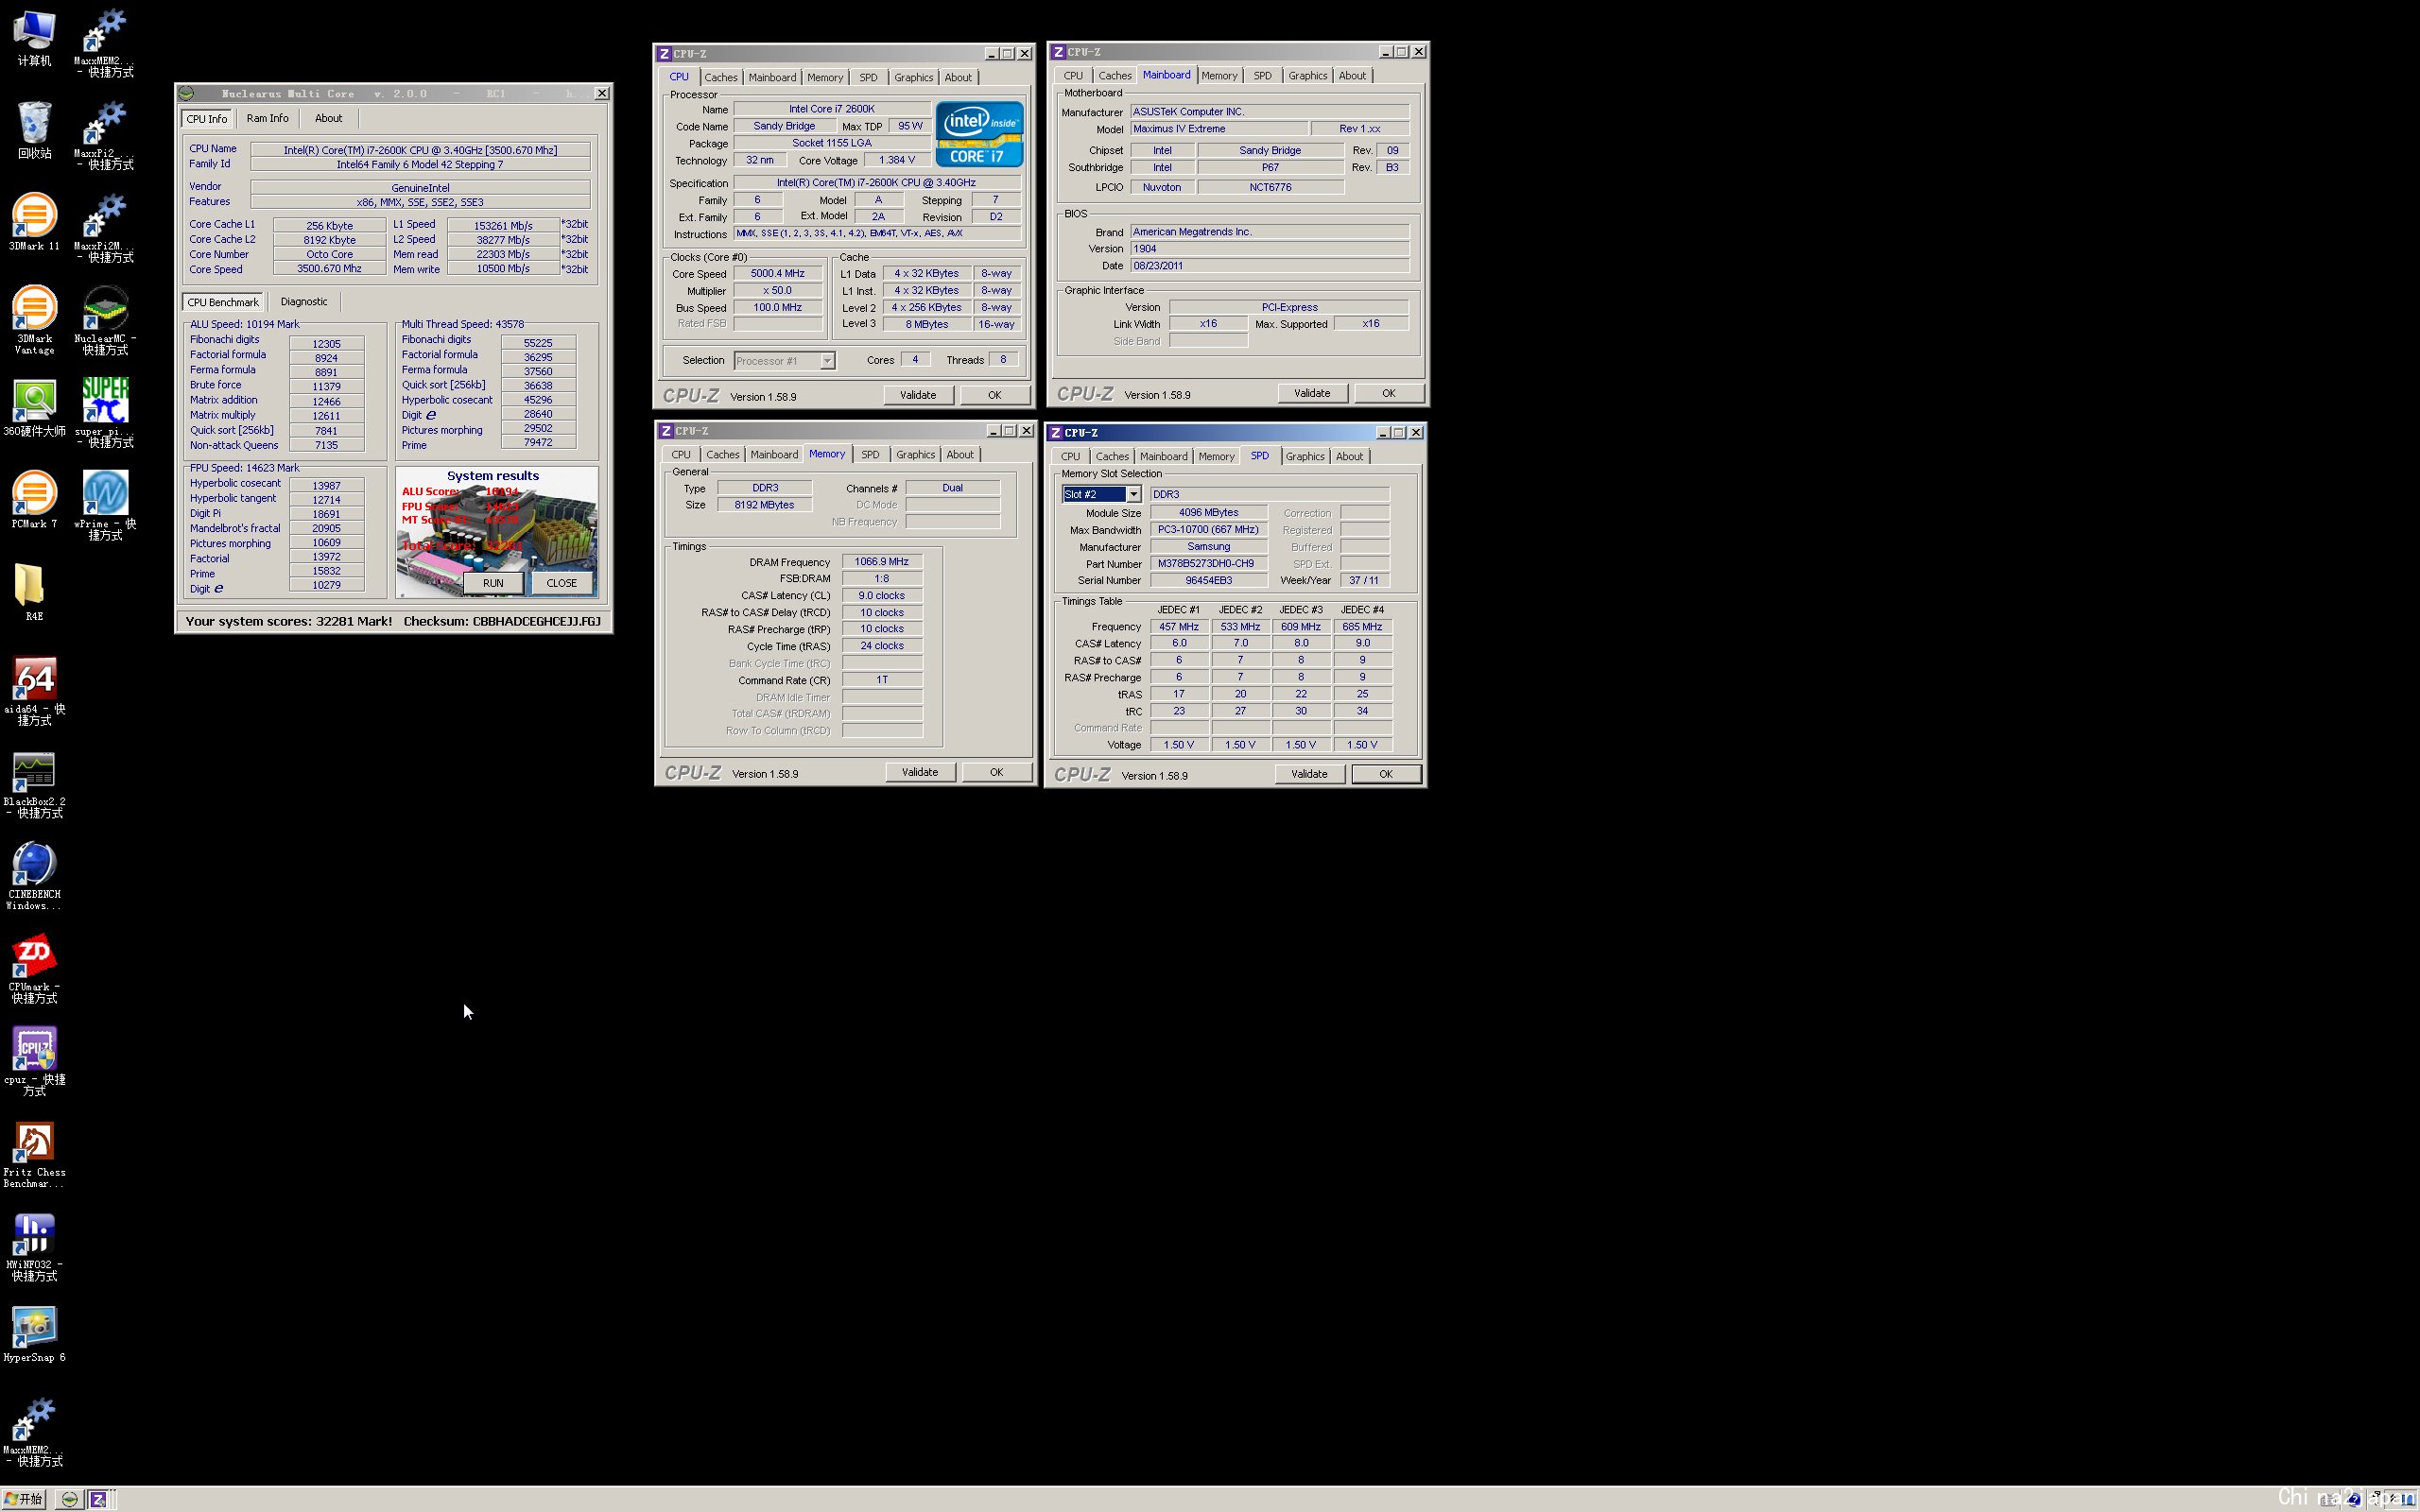Open the Computer desktop icon
The width and height of the screenshot is (2420, 1512).
(34, 38)
